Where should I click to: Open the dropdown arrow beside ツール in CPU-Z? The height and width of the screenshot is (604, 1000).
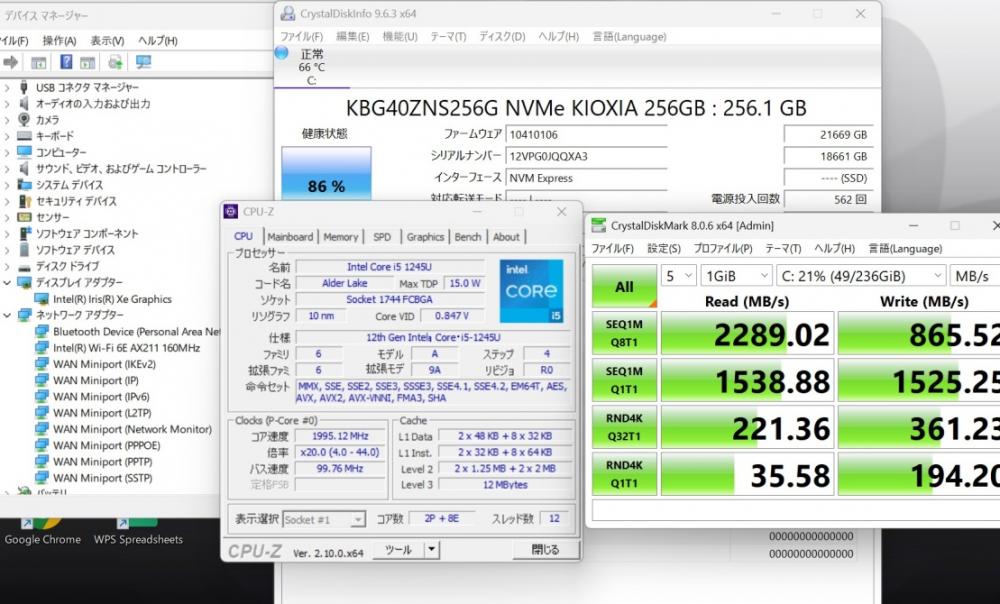point(432,549)
